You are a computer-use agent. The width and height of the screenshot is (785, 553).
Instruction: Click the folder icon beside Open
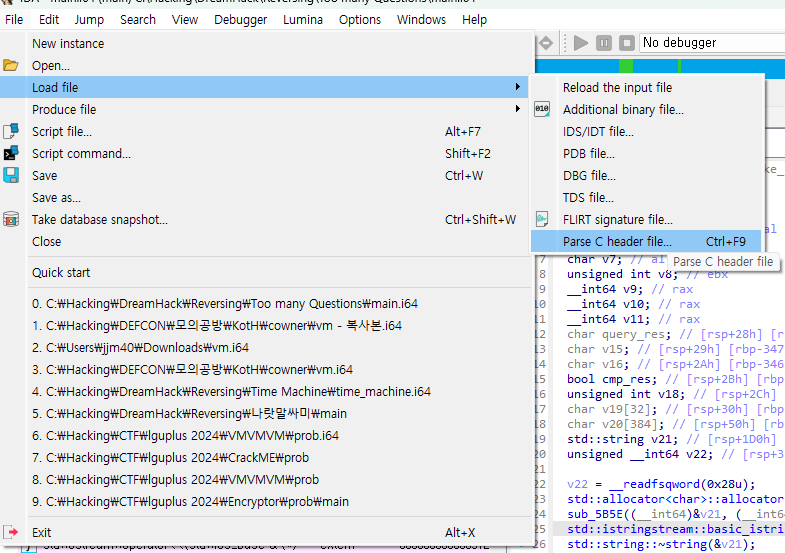(x=11, y=66)
